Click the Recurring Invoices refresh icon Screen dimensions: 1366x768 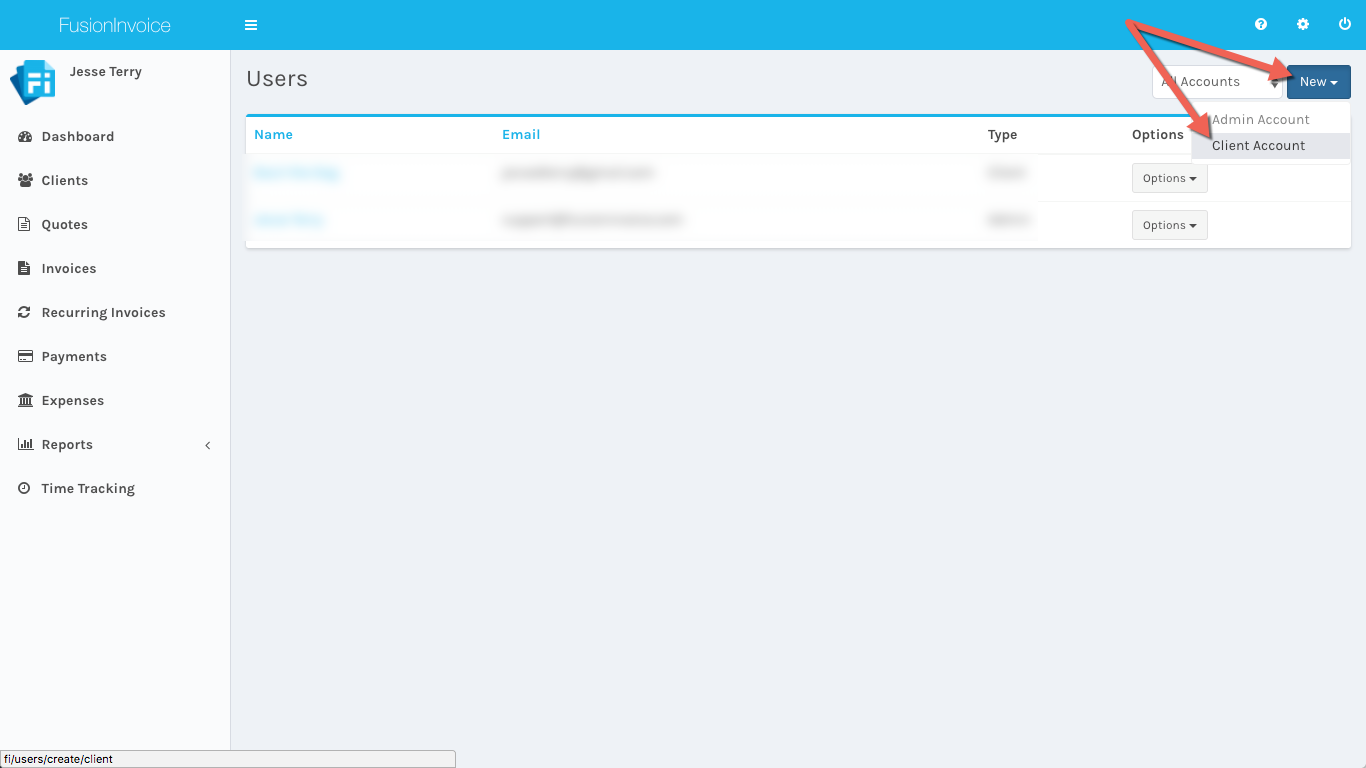coord(25,313)
